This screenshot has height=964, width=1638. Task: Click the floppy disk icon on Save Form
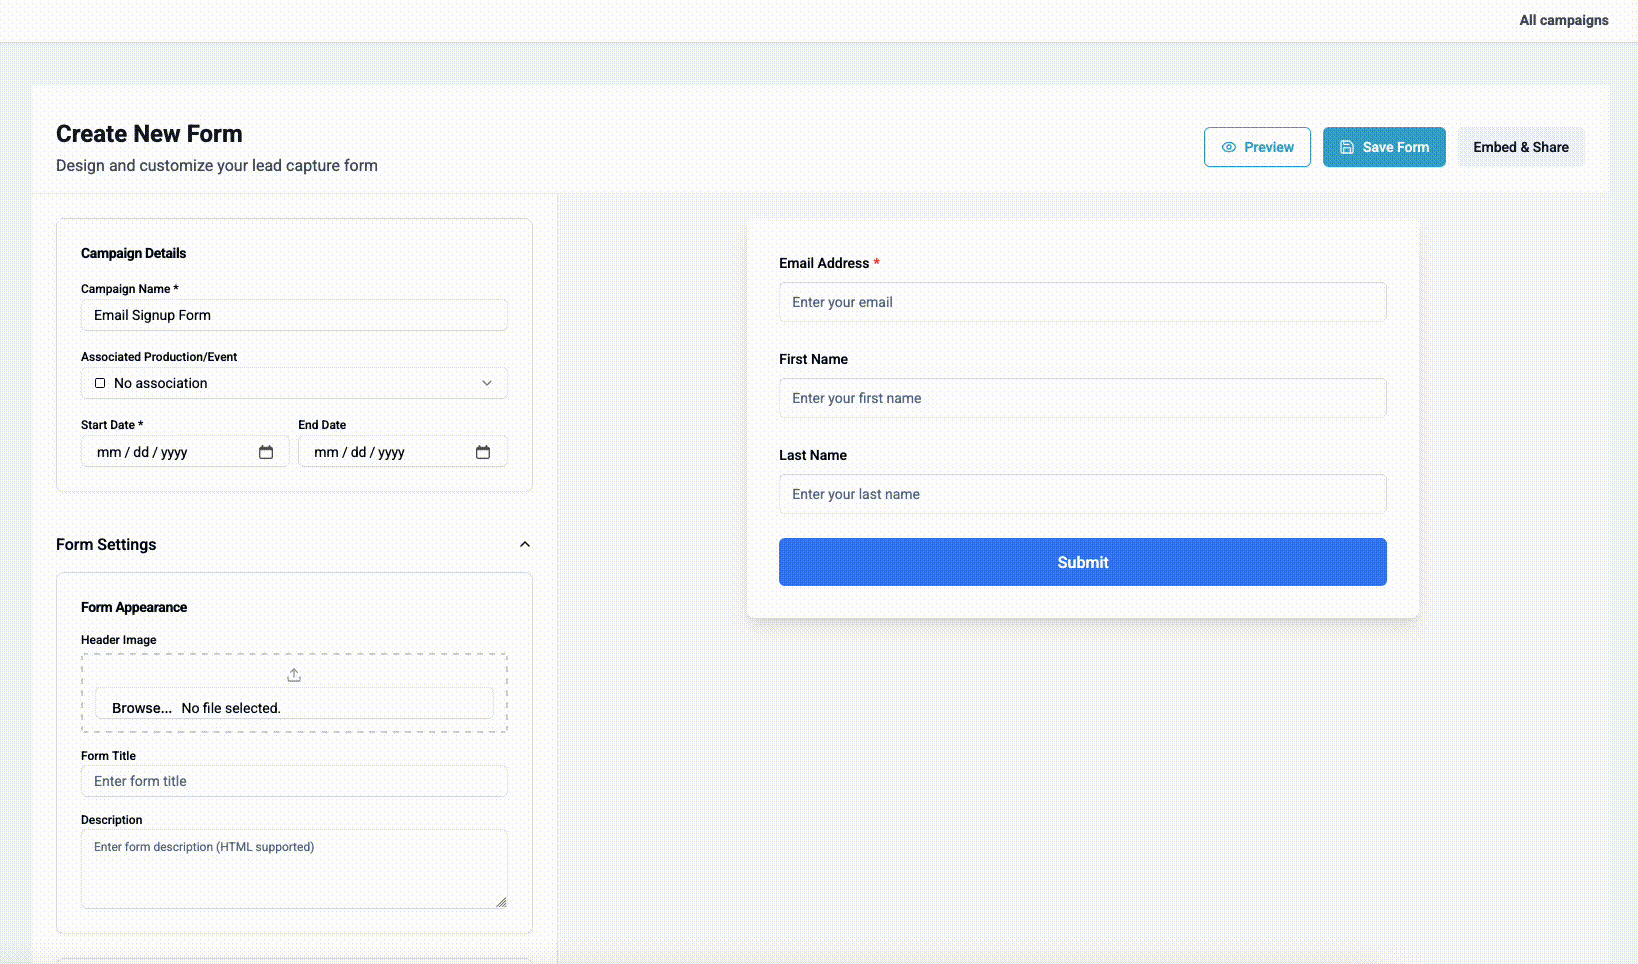[1346, 147]
